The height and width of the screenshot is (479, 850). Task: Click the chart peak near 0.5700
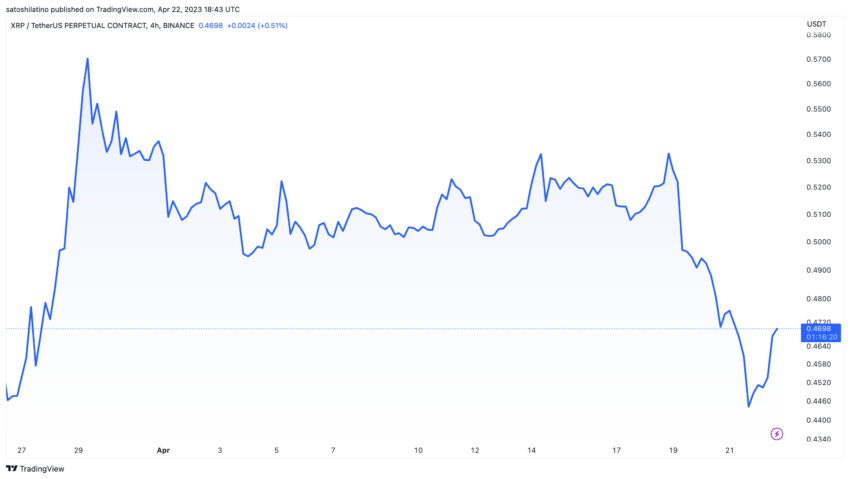(88, 58)
